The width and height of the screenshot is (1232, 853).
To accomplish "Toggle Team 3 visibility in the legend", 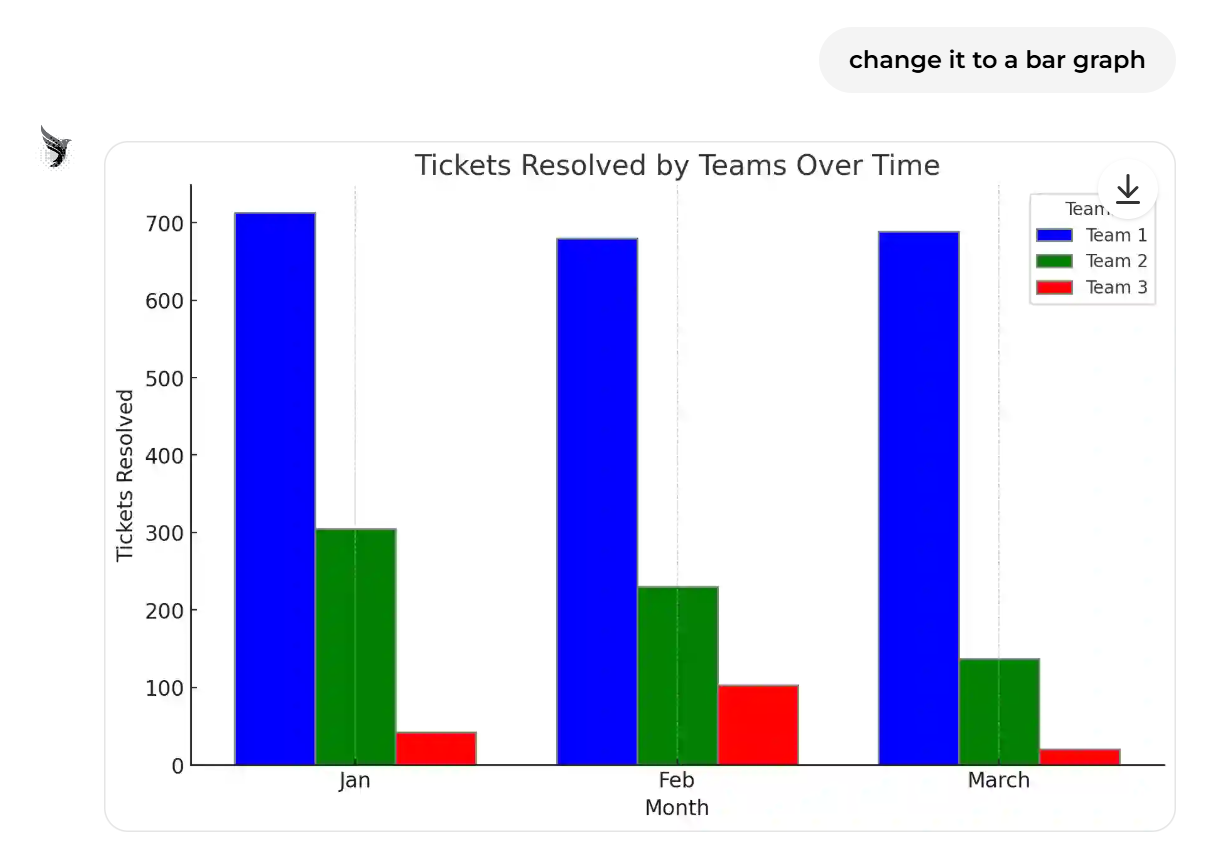I will tap(1115, 287).
